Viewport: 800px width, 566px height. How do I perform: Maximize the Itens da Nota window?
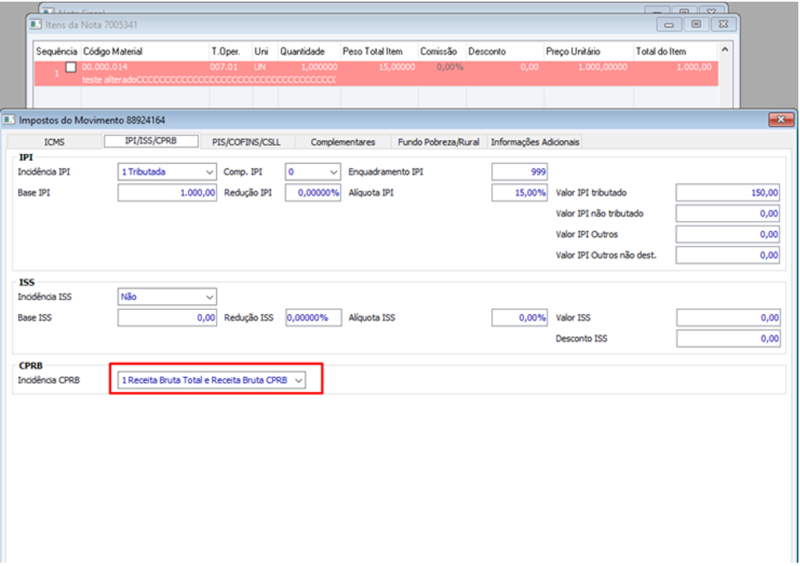[x=696, y=24]
